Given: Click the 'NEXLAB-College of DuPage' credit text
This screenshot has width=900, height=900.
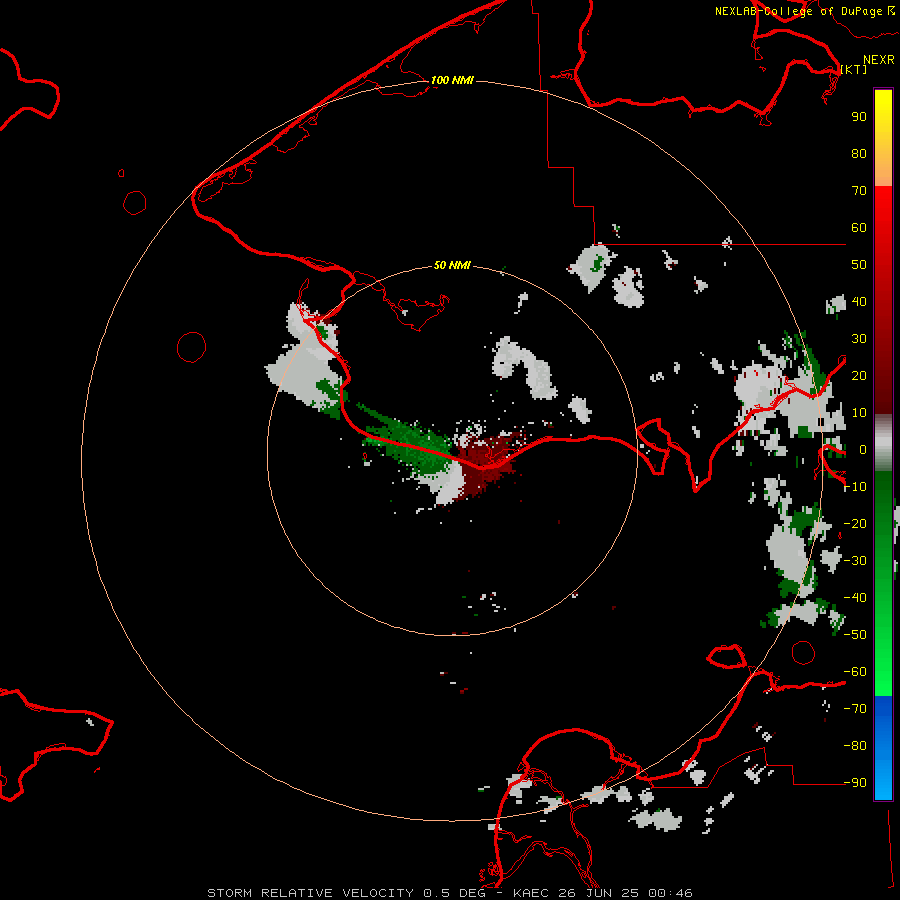Looking at the screenshot, I should [x=798, y=11].
